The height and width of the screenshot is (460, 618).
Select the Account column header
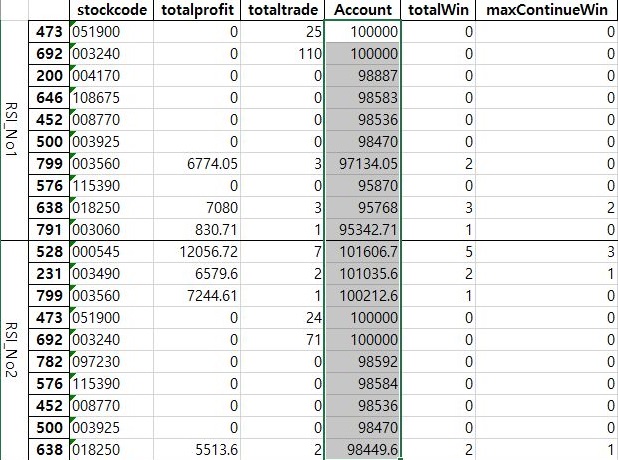[x=363, y=10]
